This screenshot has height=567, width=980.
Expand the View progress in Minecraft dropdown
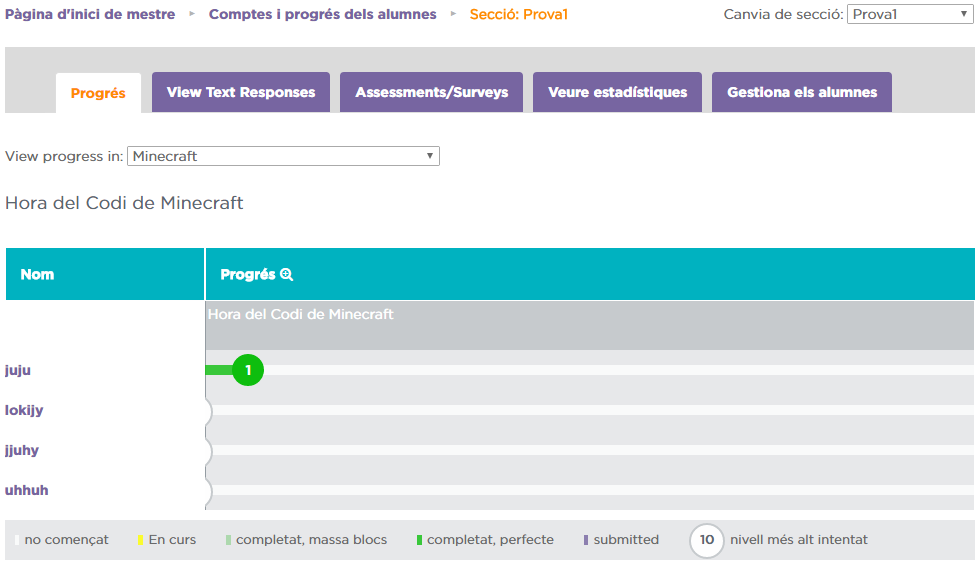pyautogui.click(x=283, y=156)
